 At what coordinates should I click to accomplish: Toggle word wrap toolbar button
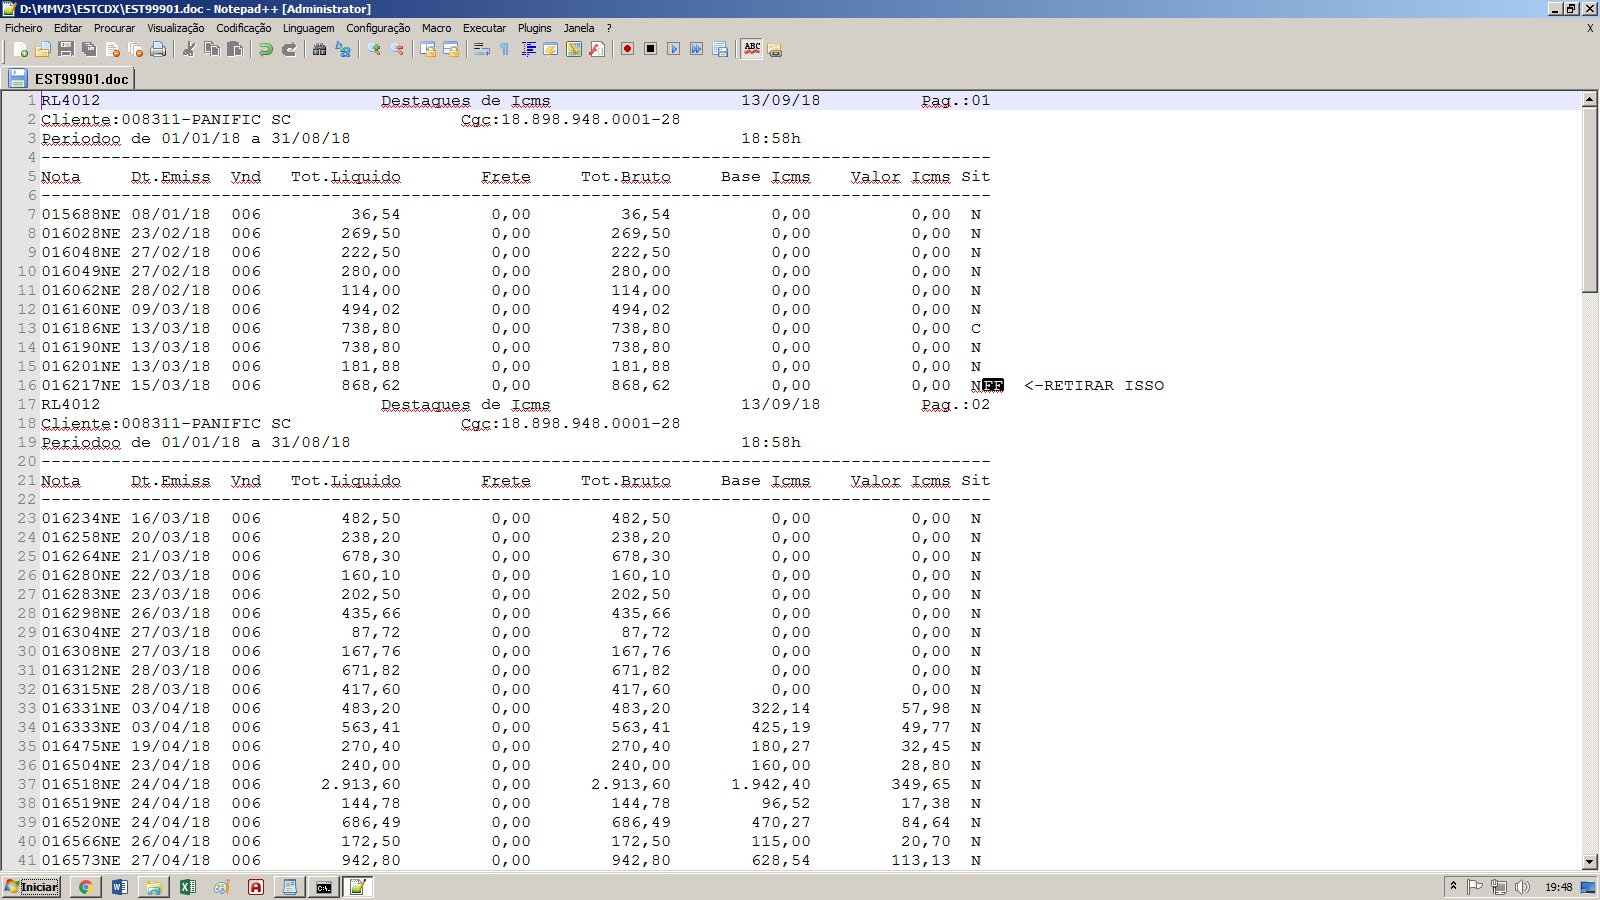coord(481,49)
